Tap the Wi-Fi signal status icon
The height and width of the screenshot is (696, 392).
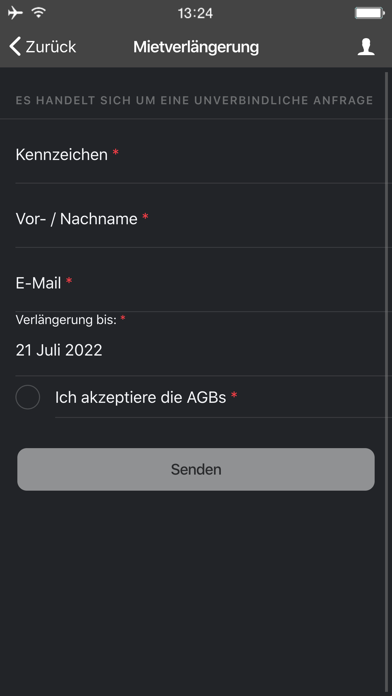click(39, 13)
